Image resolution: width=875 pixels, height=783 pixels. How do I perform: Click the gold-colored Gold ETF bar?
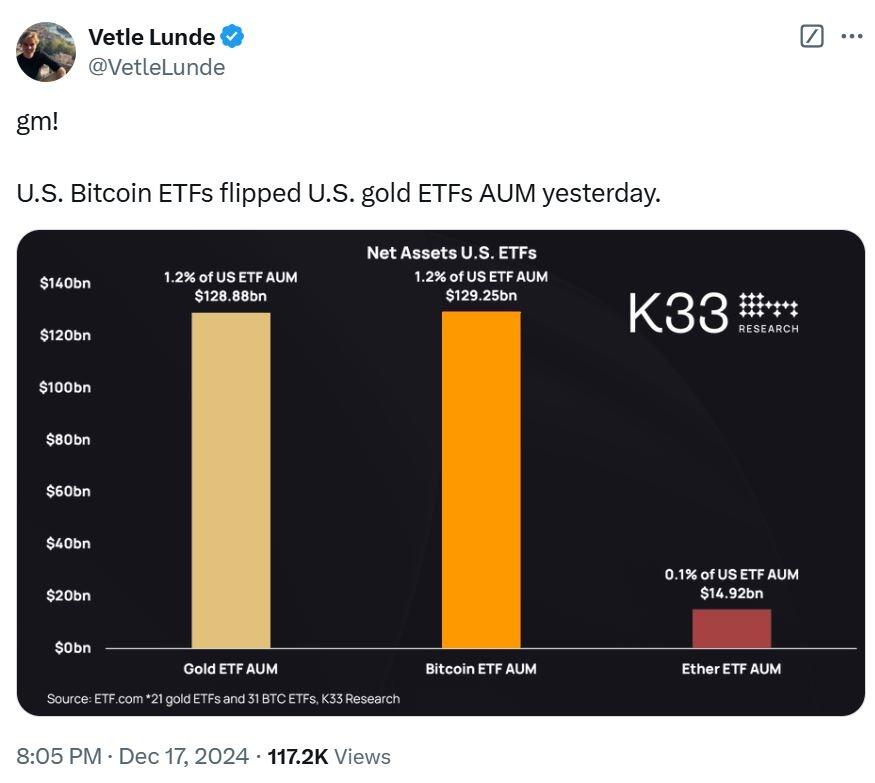coord(231,480)
